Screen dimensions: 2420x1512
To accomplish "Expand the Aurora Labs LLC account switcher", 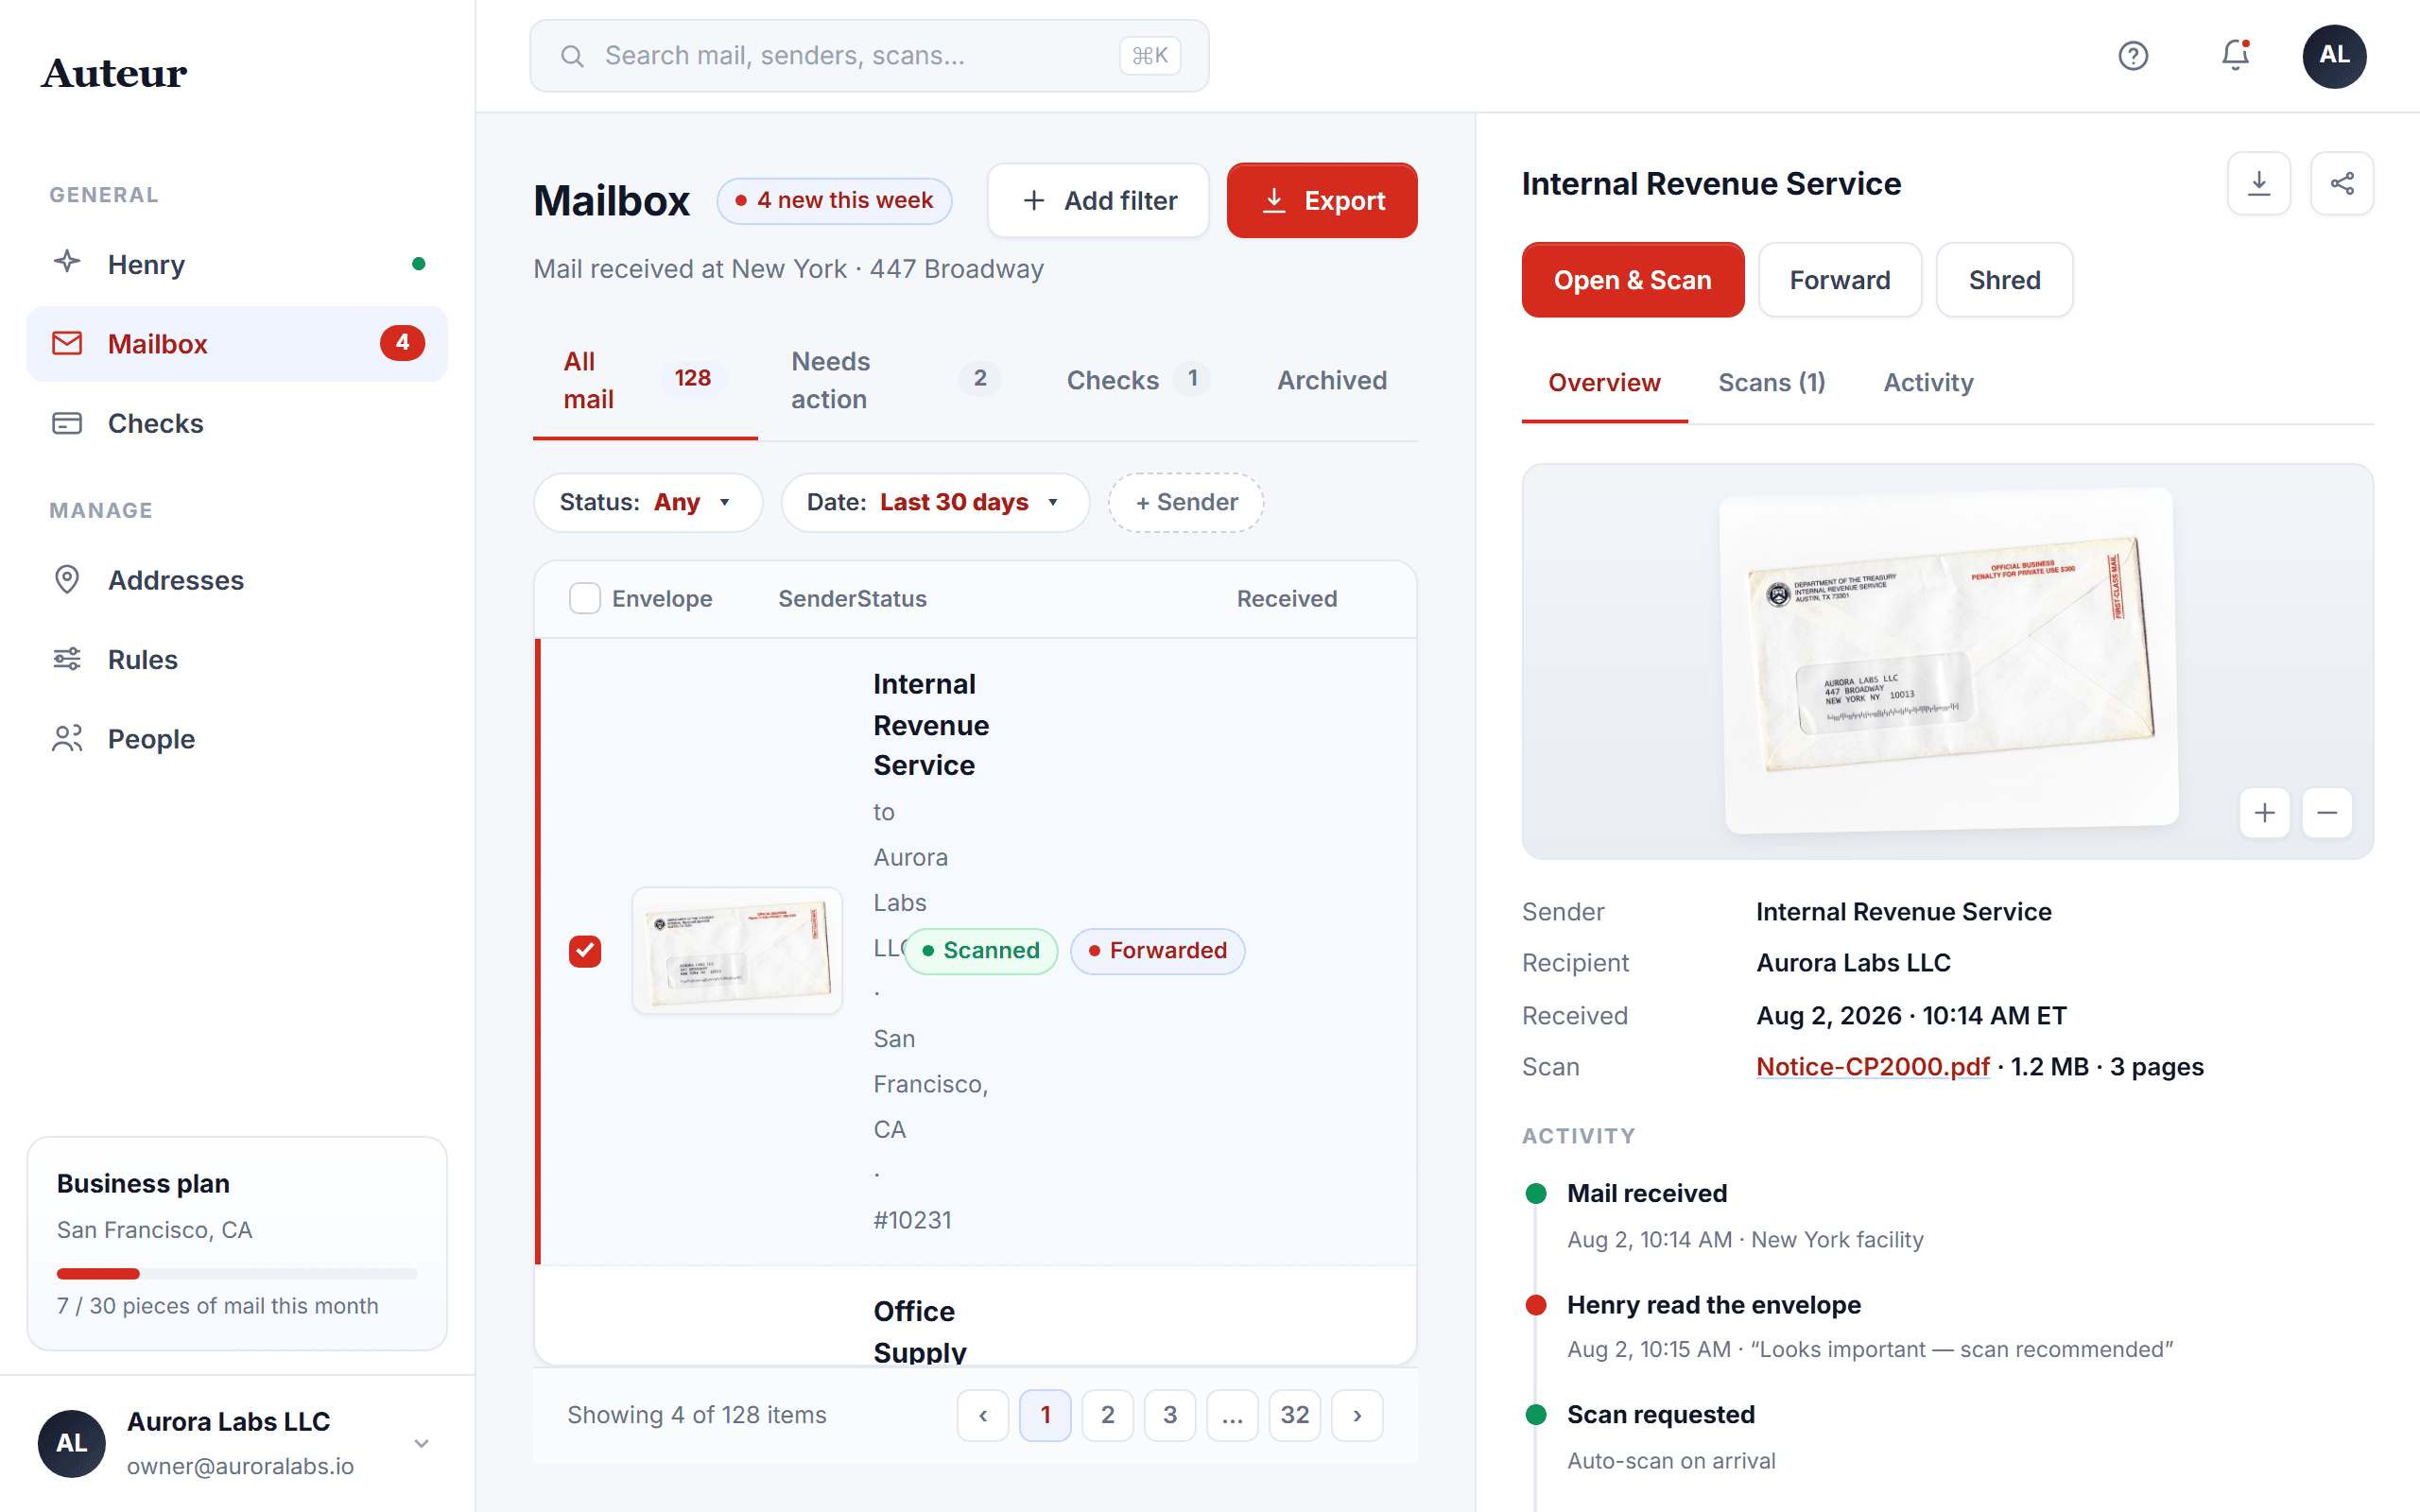I will pos(422,1443).
